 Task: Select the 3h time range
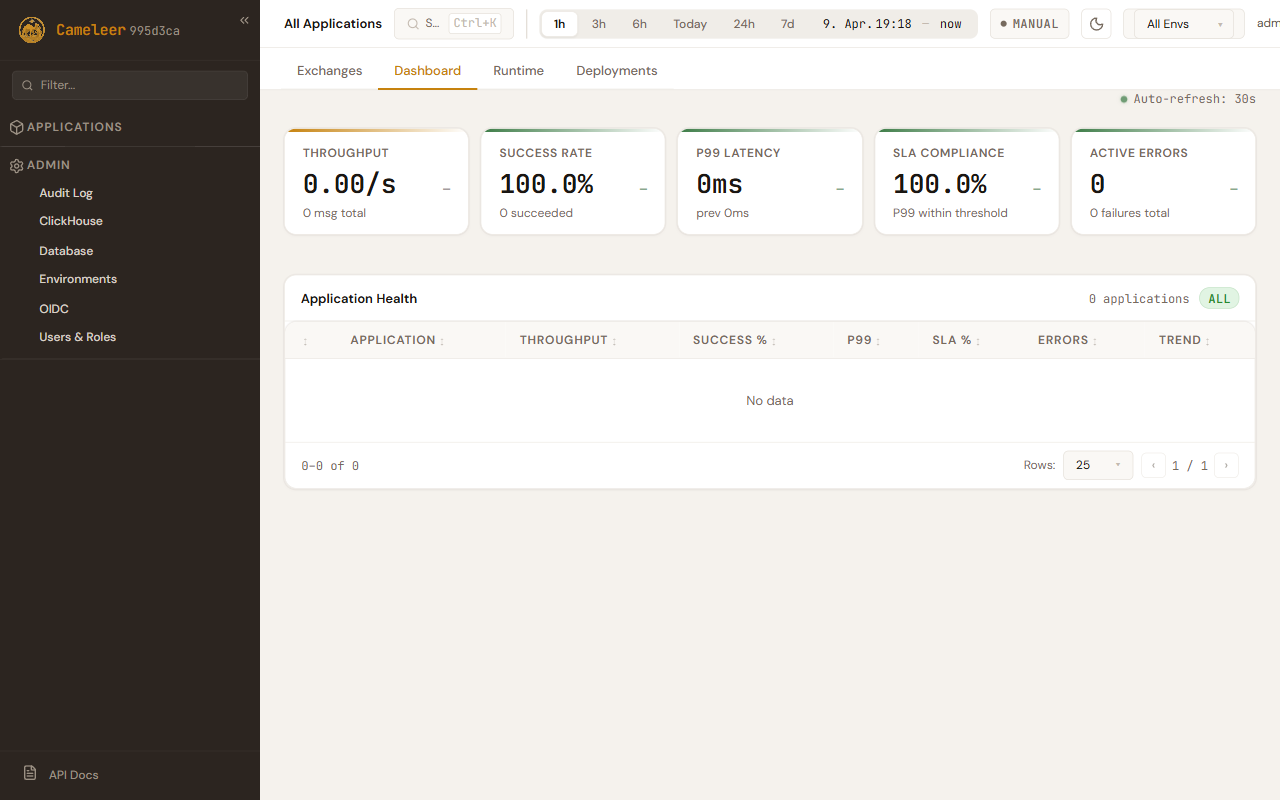click(x=598, y=24)
